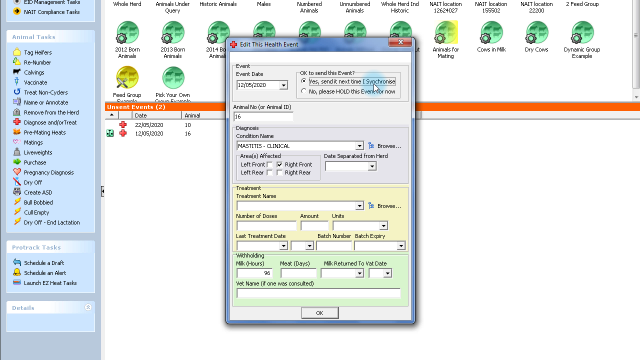Open the Vaccinate task

35,82
